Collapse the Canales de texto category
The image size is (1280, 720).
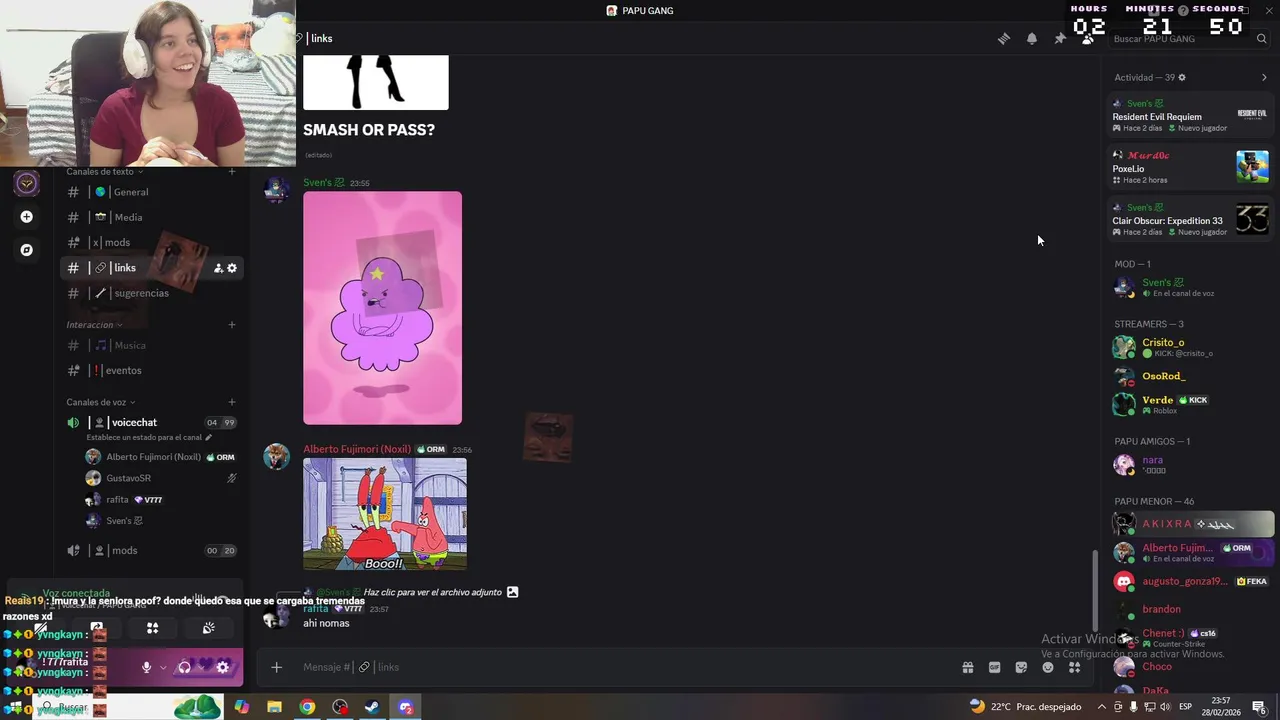click(x=104, y=172)
